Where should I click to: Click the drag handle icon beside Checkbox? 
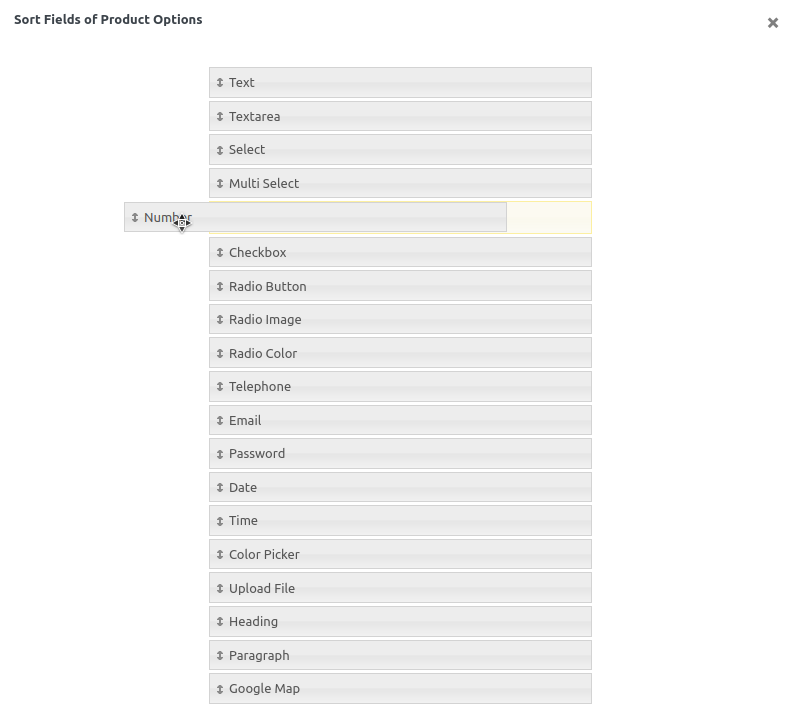pyautogui.click(x=220, y=253)
